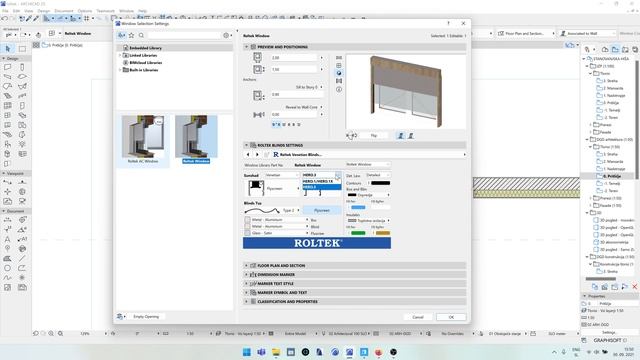Rotate the 3D preview with the orbit icon
The height and width of the screenshot is (360, 640).
[x=351, y=135]
